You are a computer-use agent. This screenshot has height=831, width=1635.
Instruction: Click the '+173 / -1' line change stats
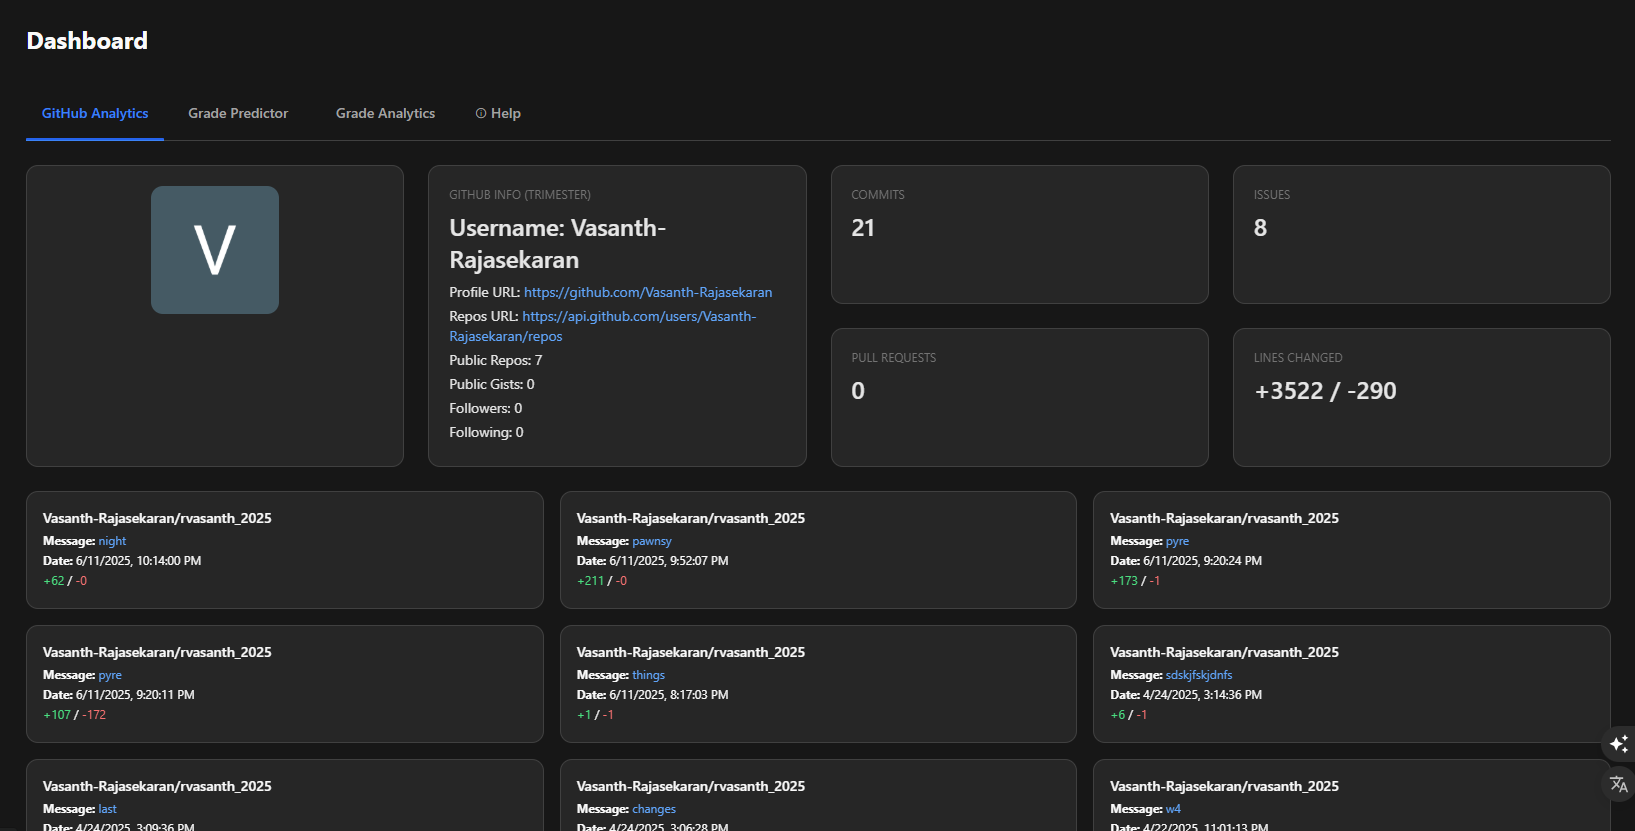pyautogui.click(x=1135, y=581)
